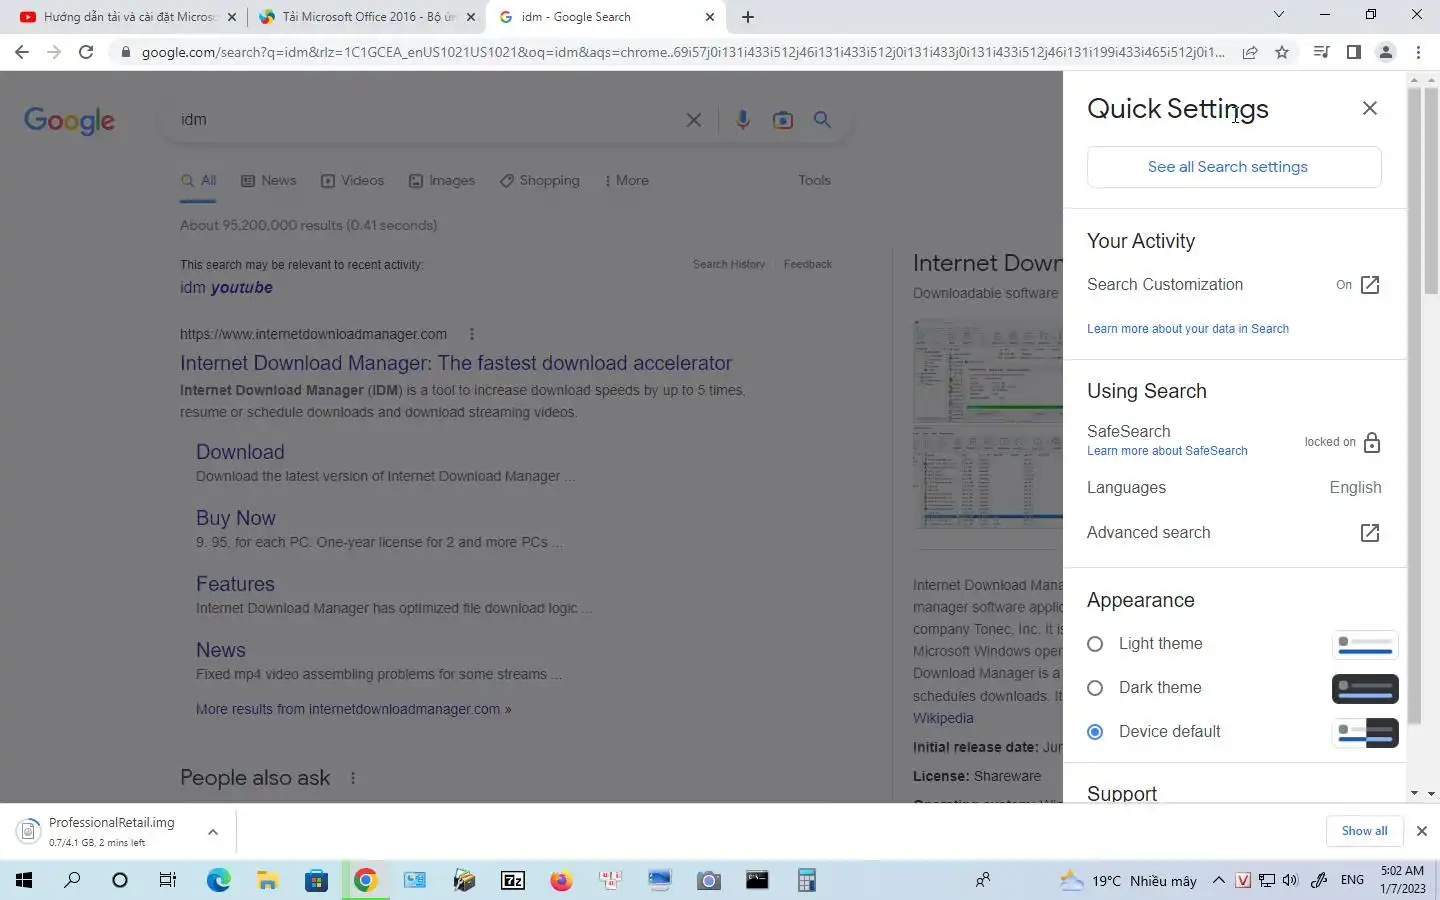Open Internet Download Manager fastest accelerator result
Image resolution: width=1440 pixels, height=900 pixels.
click(456, 364)
